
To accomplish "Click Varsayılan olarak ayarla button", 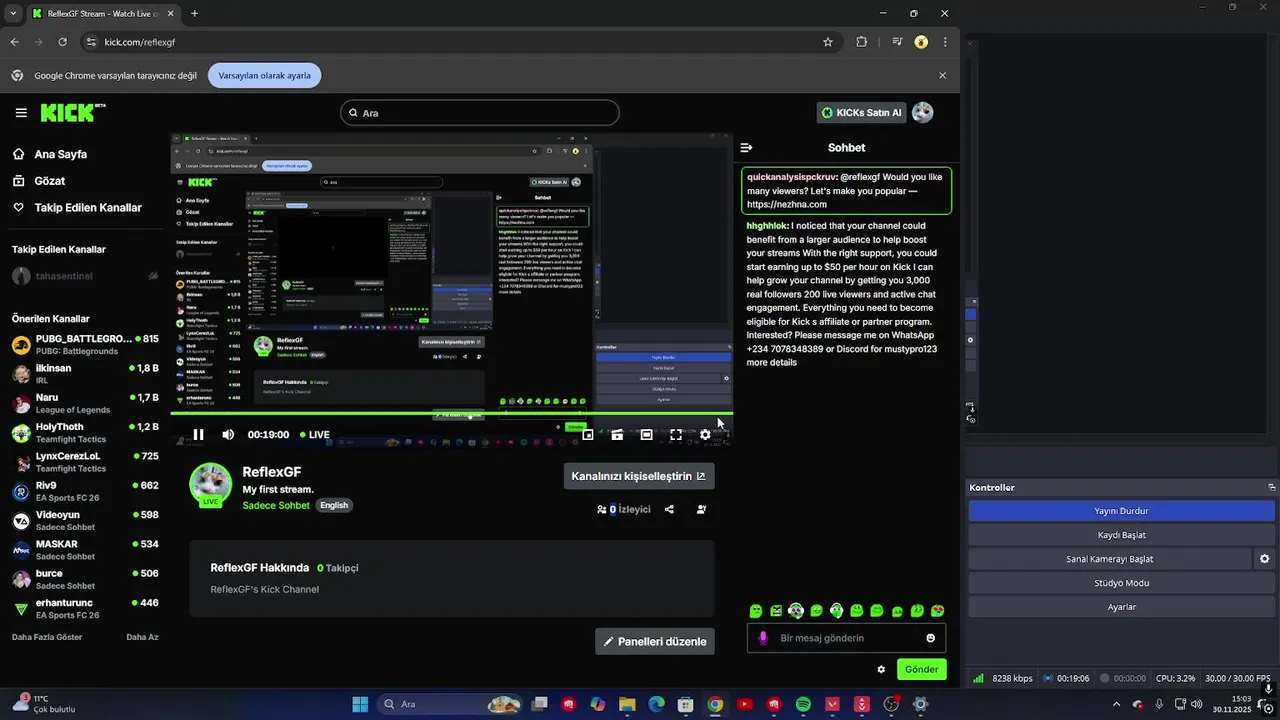I will coord(265,75).
